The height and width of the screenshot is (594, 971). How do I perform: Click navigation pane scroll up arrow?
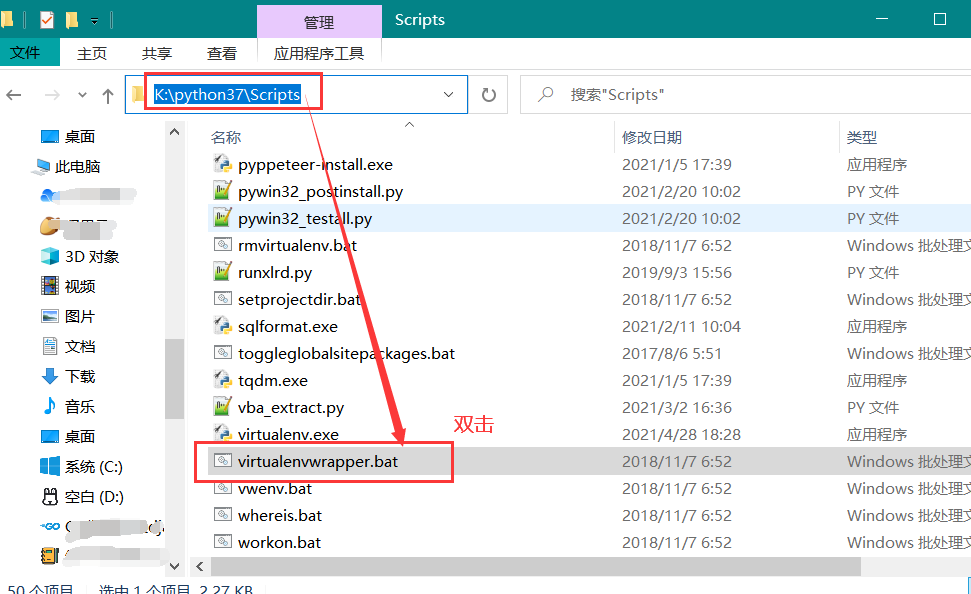click(x=175, y=132)
